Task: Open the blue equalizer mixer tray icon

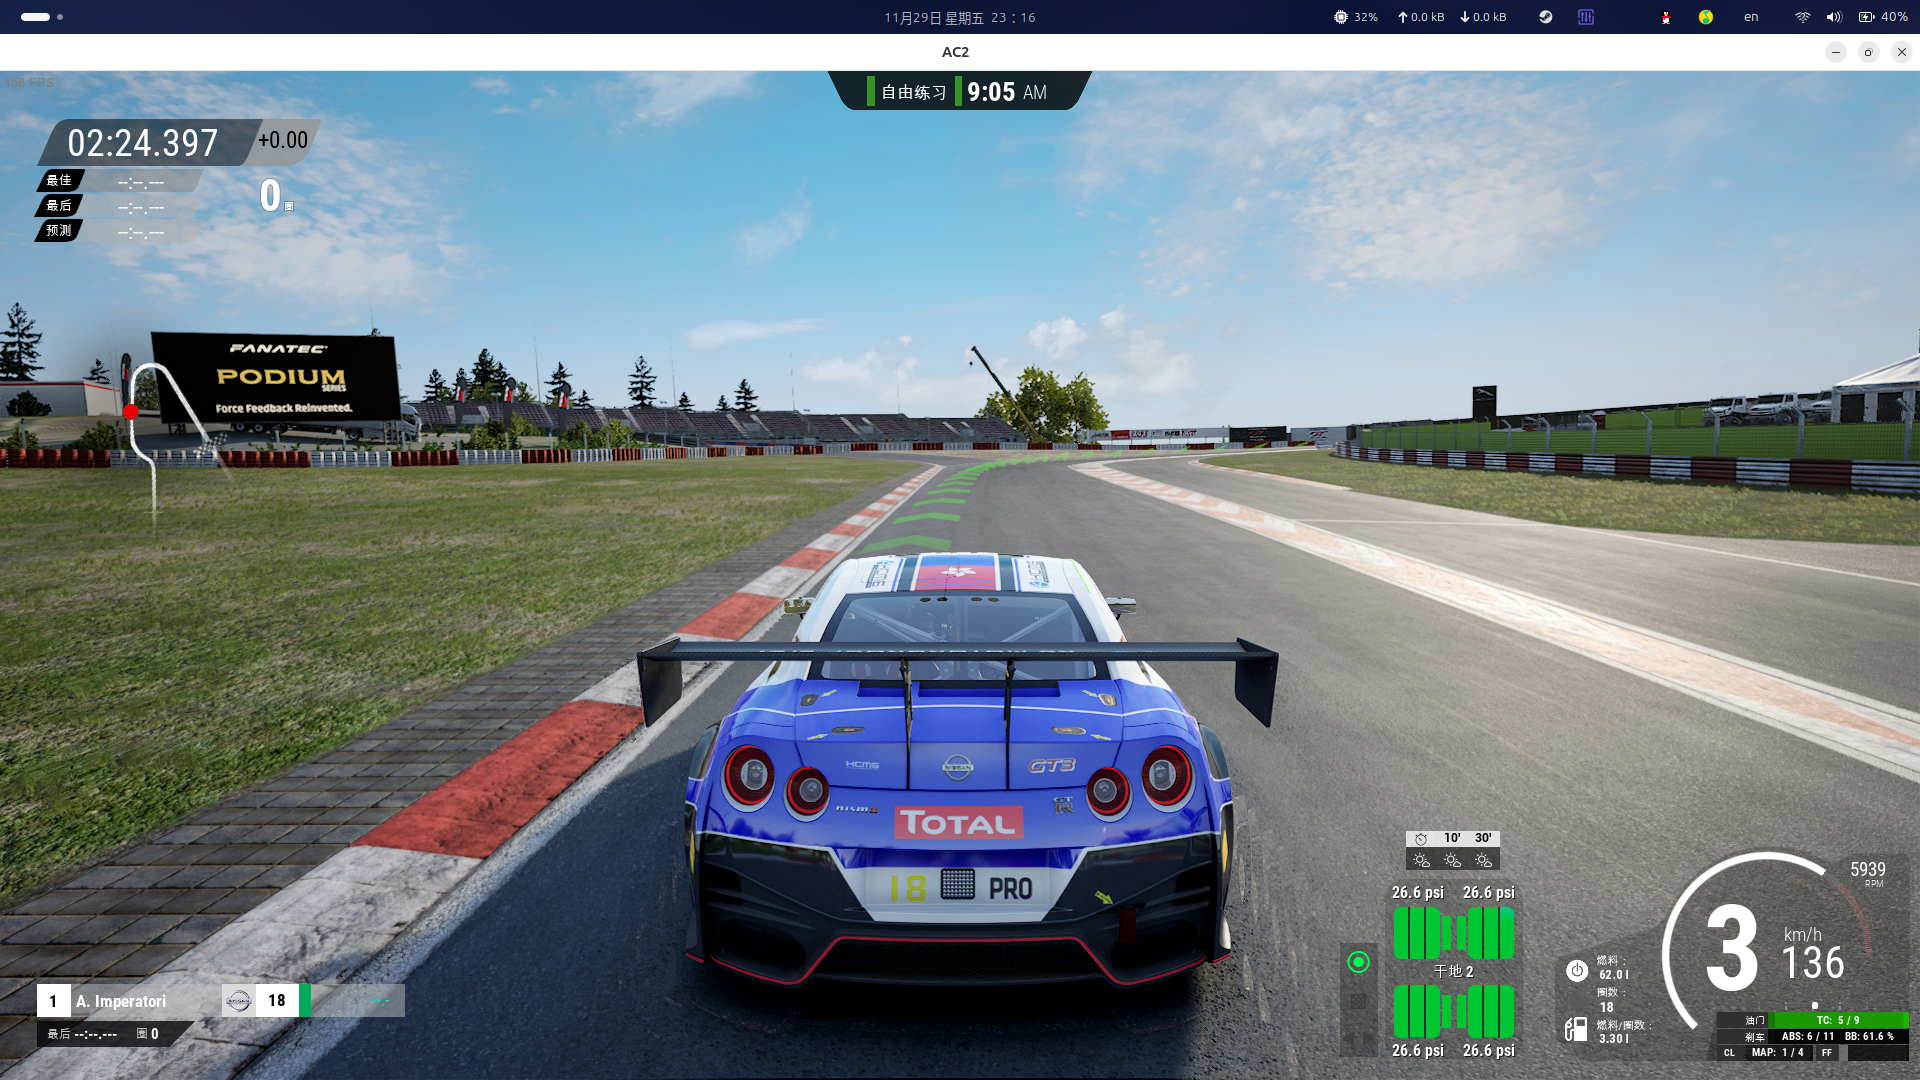Action: pyautogui.click(x=1586, y=17)
